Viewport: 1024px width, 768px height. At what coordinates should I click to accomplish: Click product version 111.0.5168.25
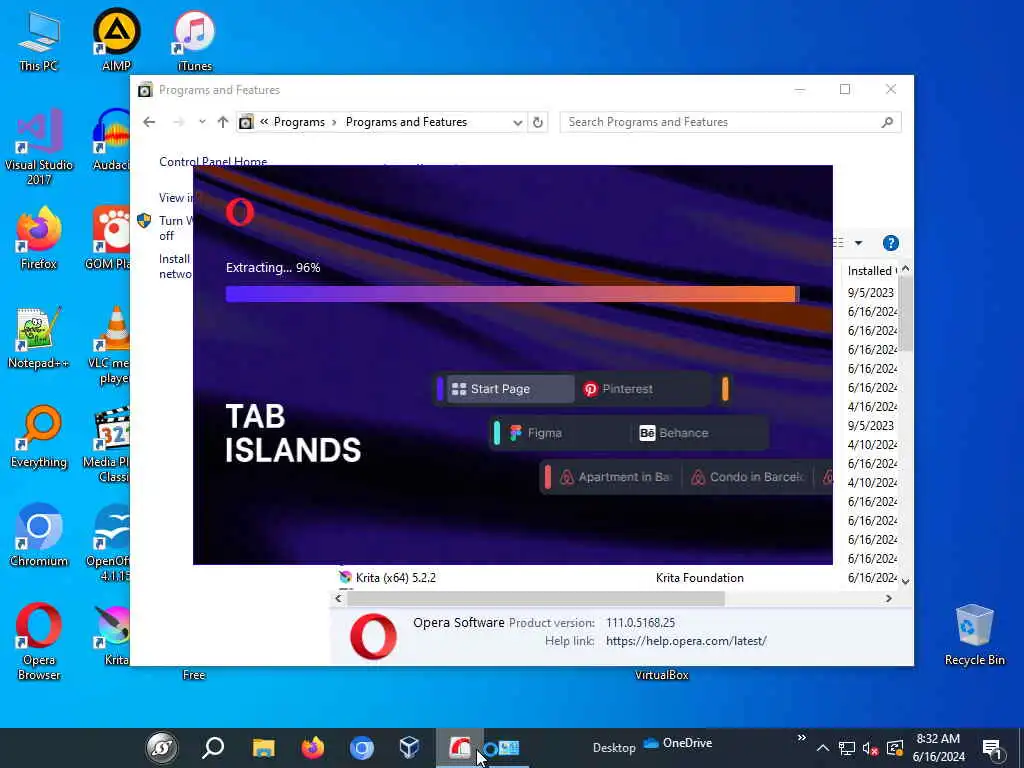click(640, 623)
